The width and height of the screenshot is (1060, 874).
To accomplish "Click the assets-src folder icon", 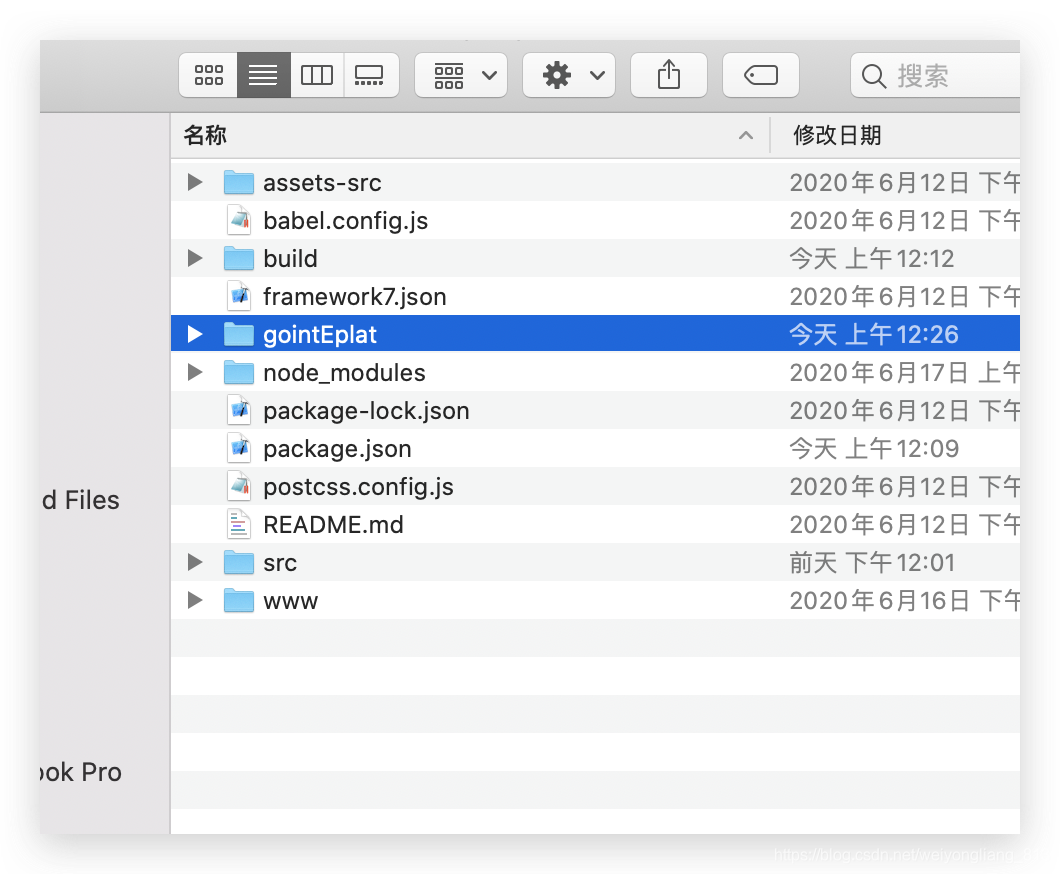I will coord(239,183).
